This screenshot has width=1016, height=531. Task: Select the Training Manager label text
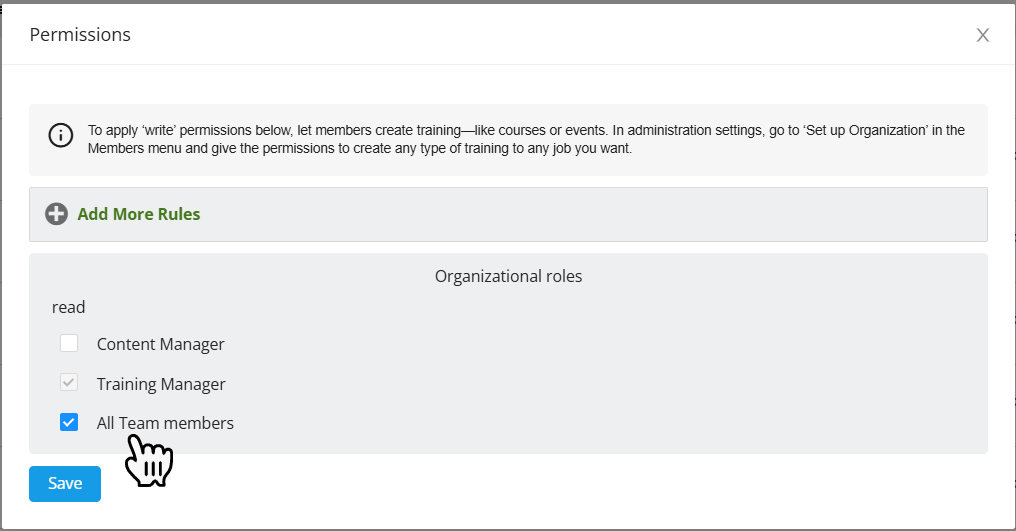click(x=161, y=384)
